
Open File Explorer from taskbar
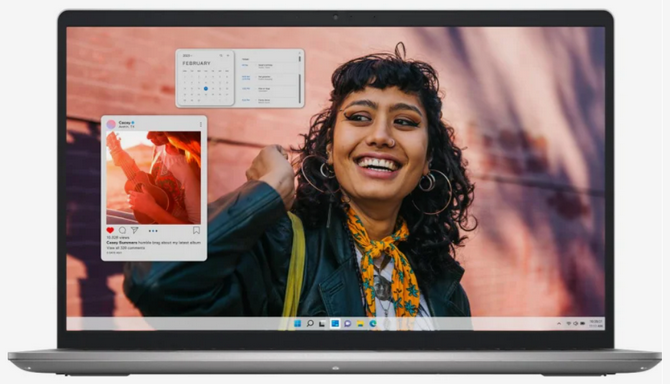pos(360,324)
